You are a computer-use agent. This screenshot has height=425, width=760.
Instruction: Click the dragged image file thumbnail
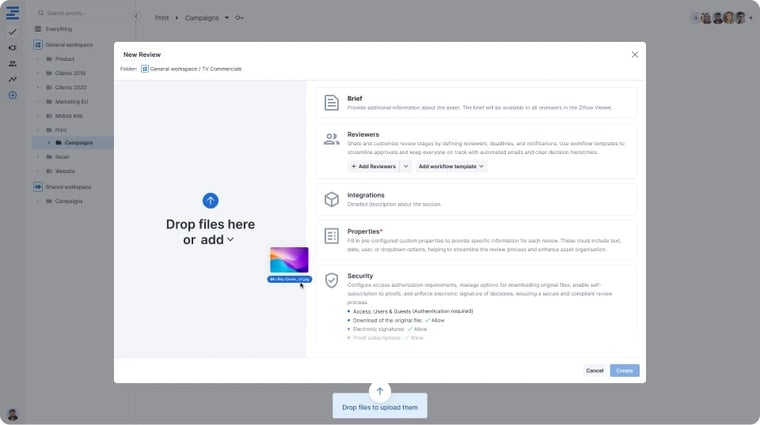[x=289, y=260]
